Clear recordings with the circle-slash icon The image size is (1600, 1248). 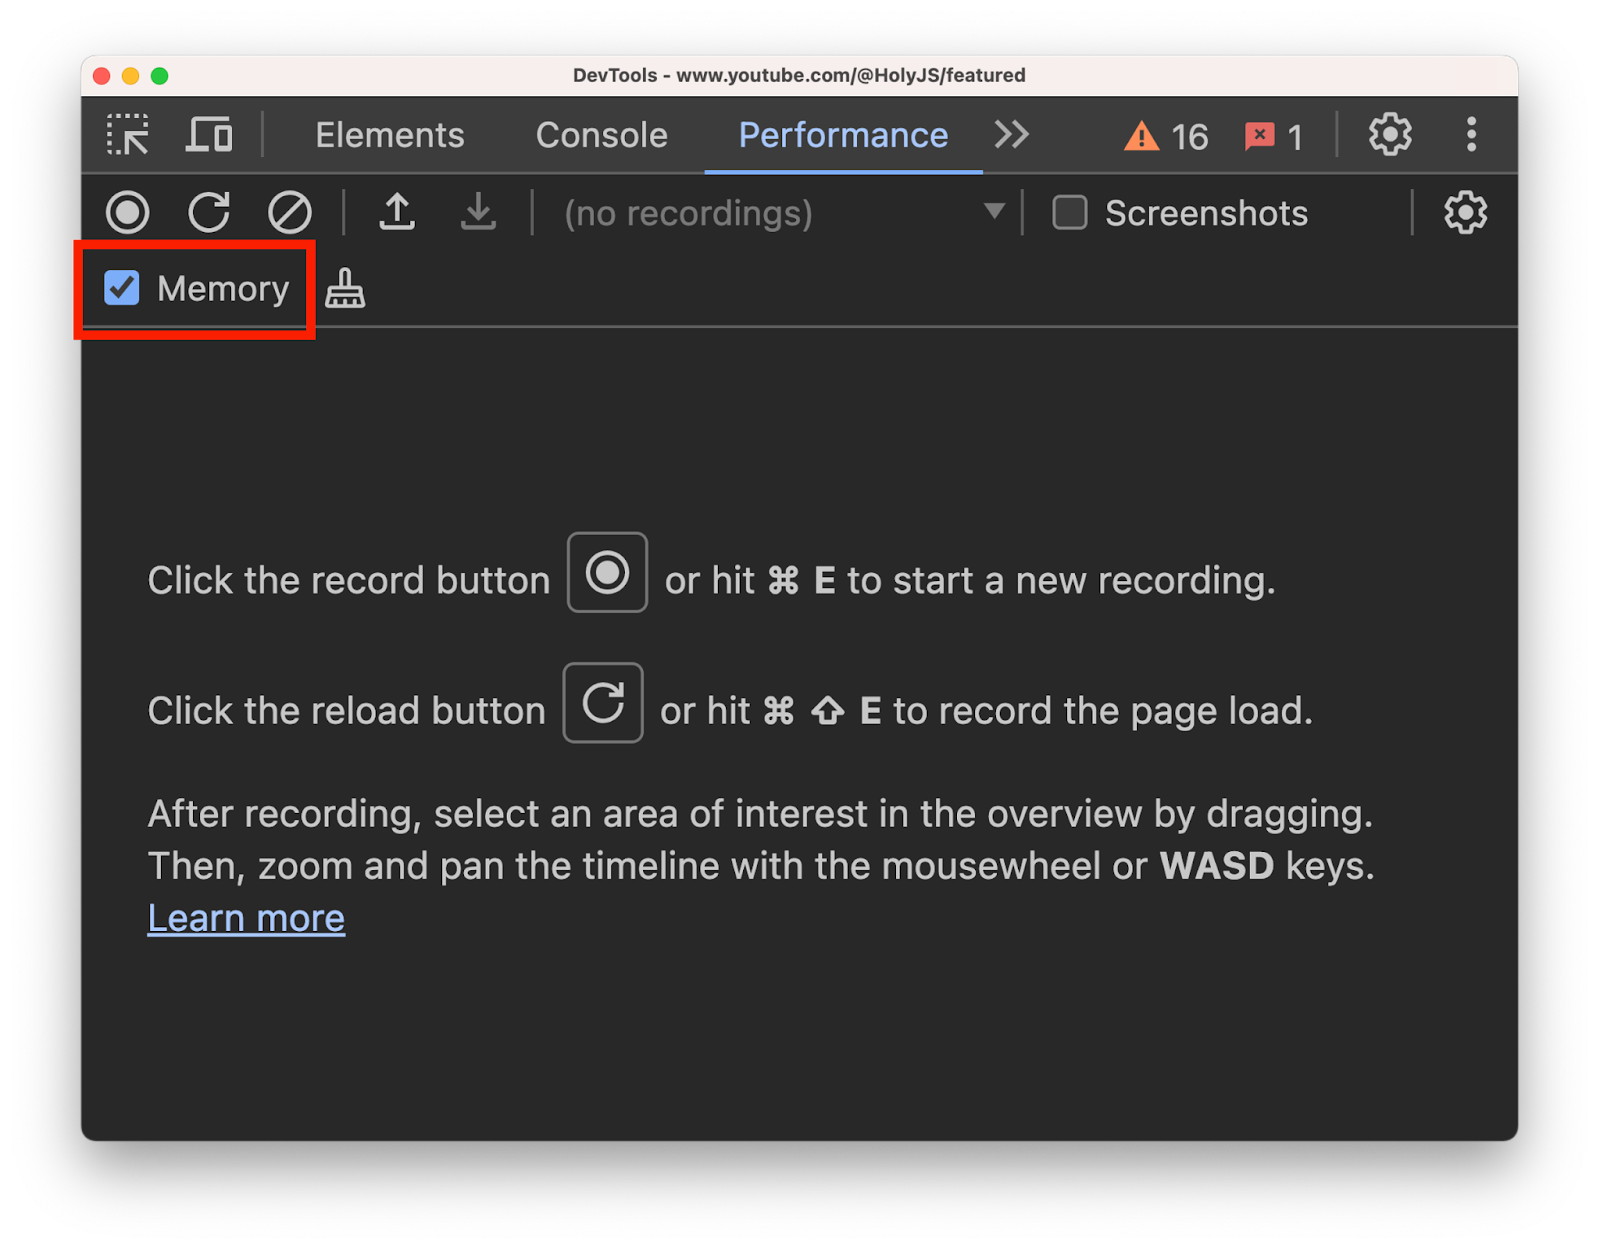[290, 213]
